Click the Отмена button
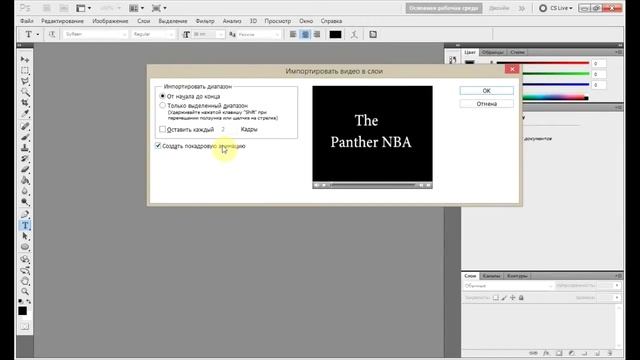The image size is (640, 360). coord(486,104)
